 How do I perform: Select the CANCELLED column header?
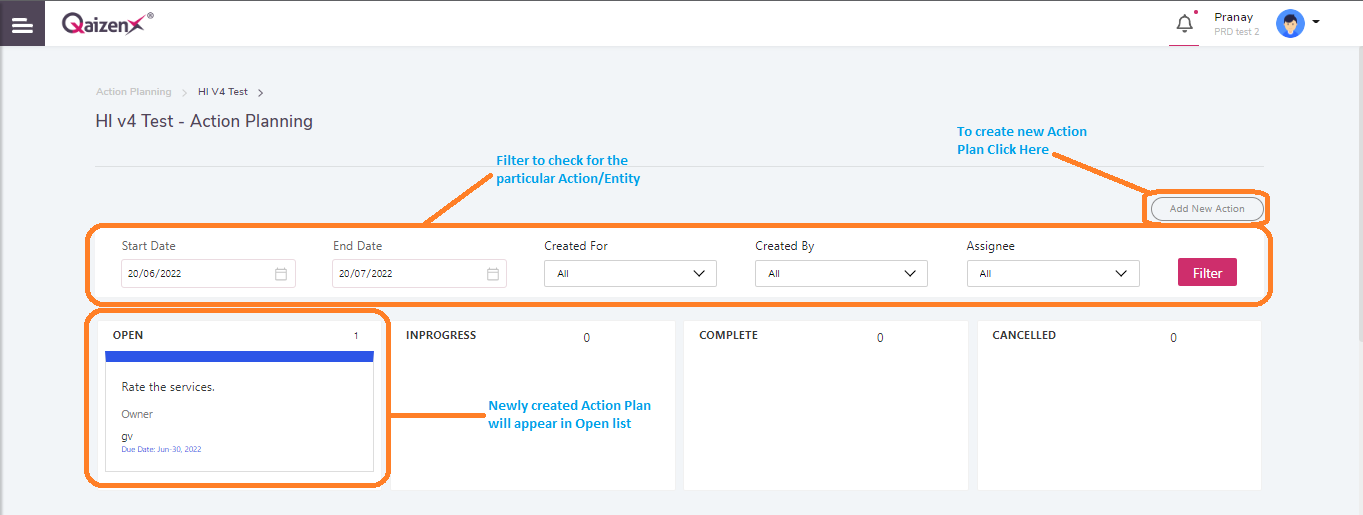tap(1024, 336)
